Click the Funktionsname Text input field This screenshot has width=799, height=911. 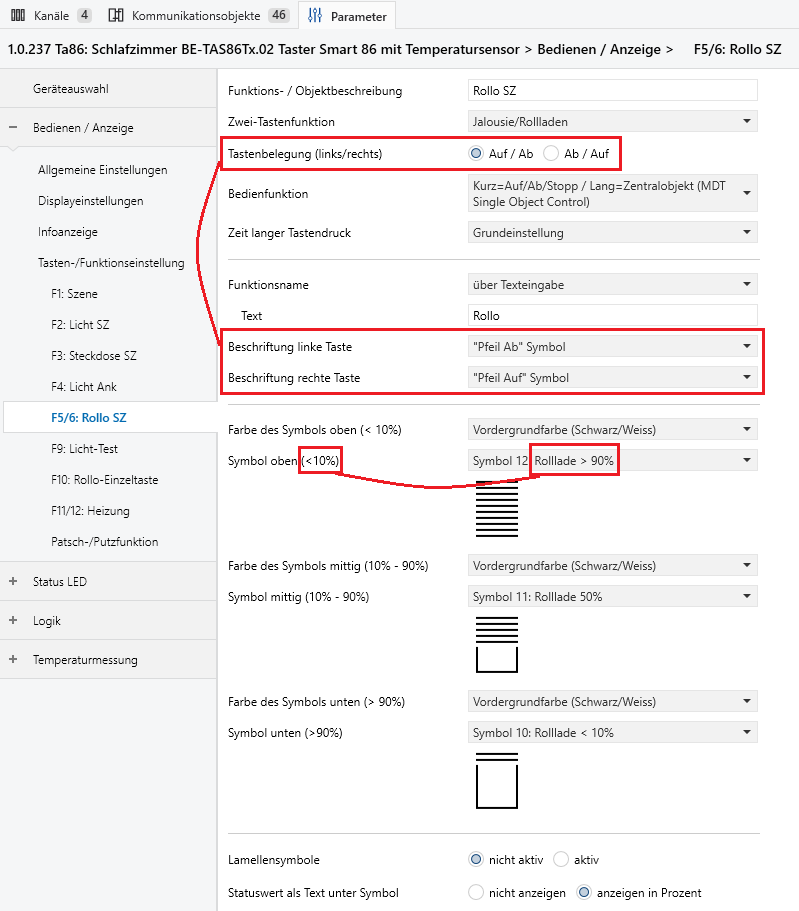612,316
